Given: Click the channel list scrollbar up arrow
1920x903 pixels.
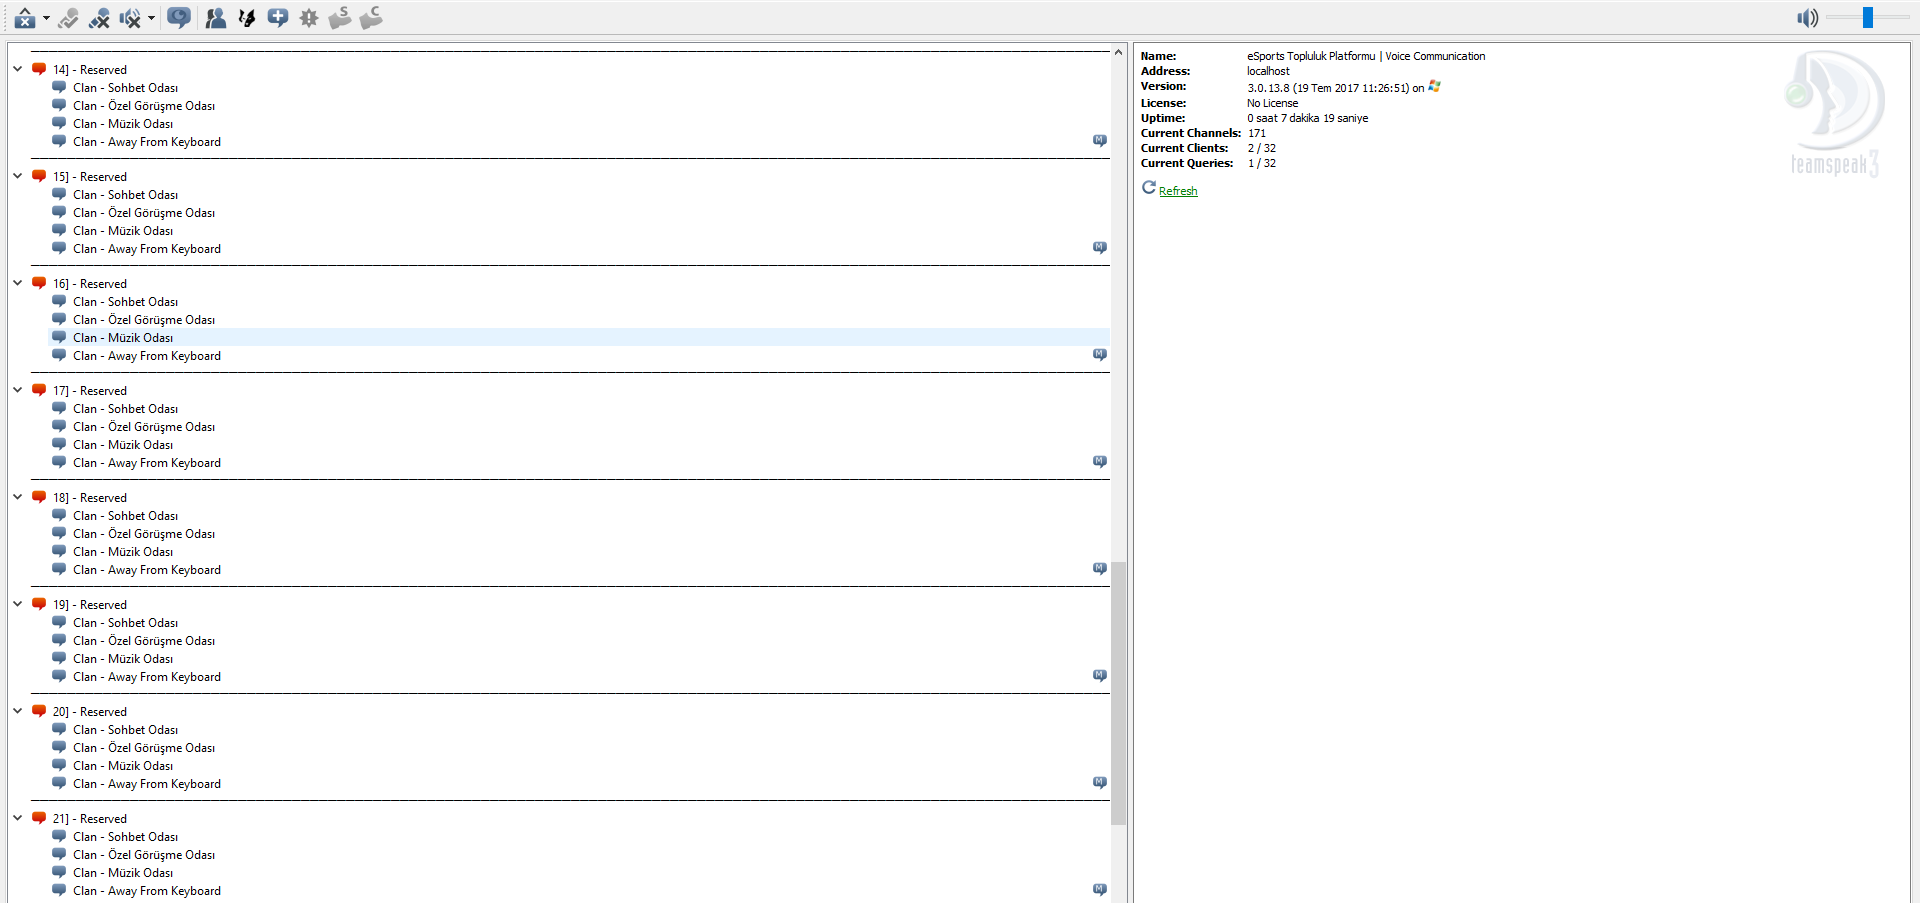Looking at the screenshot, I should point(1118,52).
